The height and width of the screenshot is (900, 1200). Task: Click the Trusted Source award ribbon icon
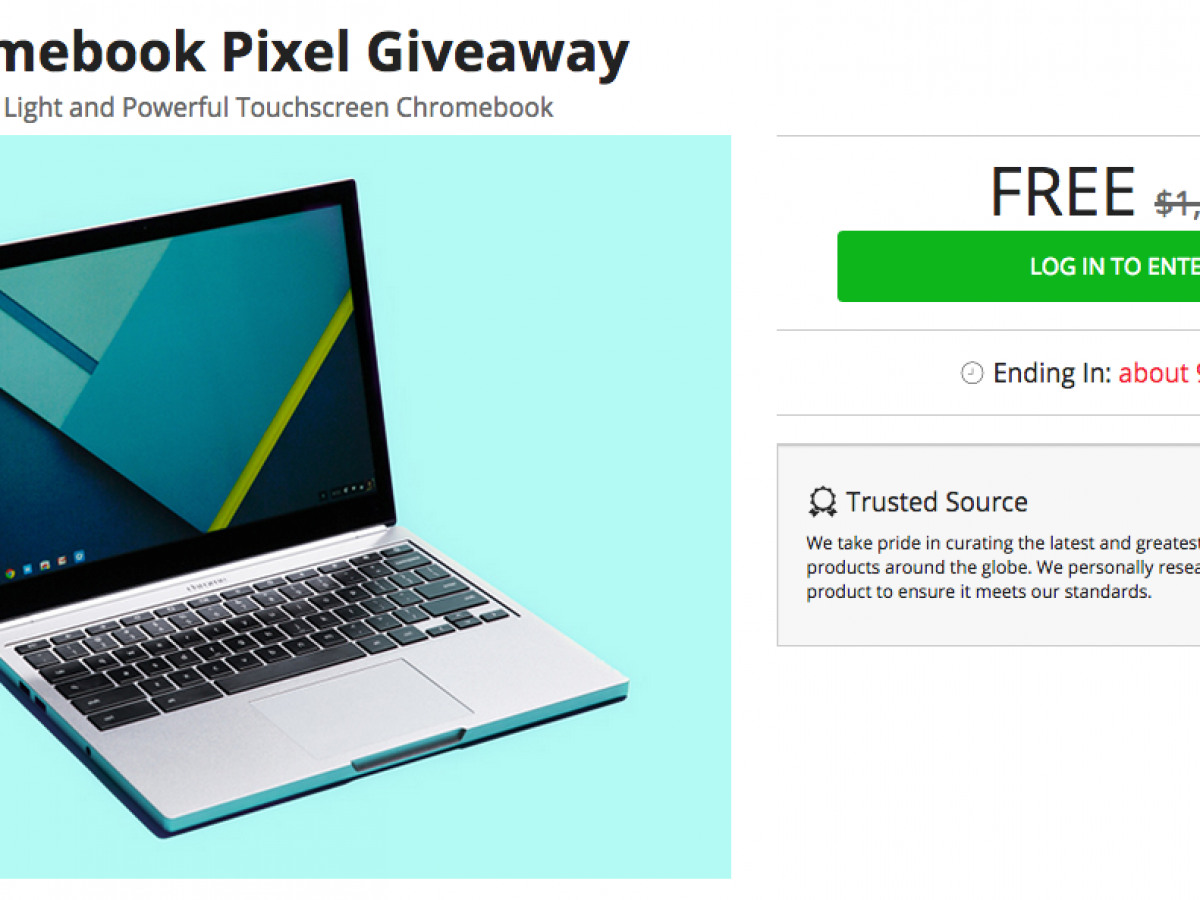[x=822, y=502]
